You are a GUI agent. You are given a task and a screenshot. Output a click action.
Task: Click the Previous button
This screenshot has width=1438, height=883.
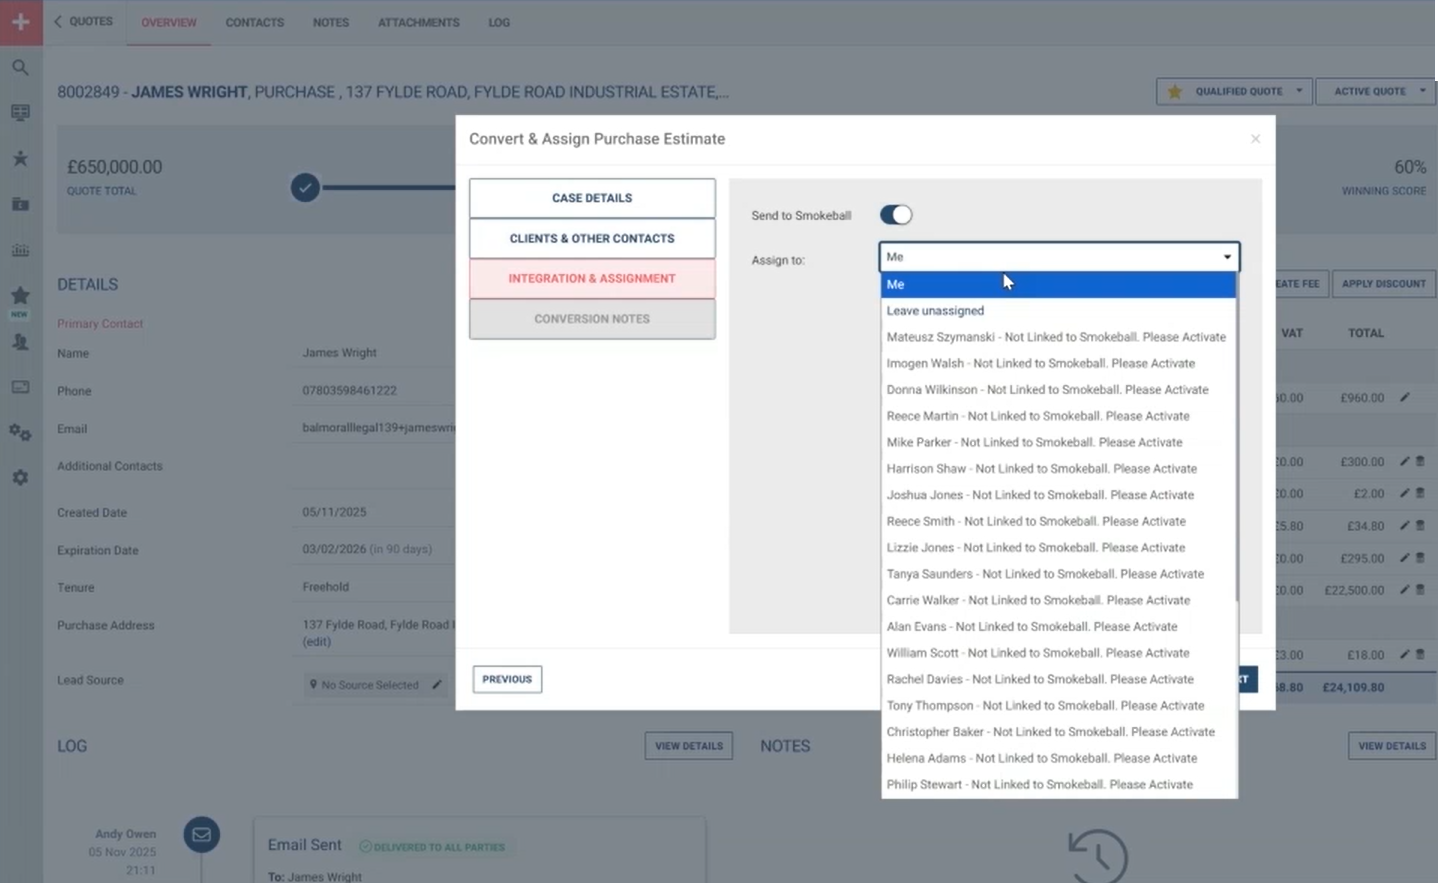point(507,679)
